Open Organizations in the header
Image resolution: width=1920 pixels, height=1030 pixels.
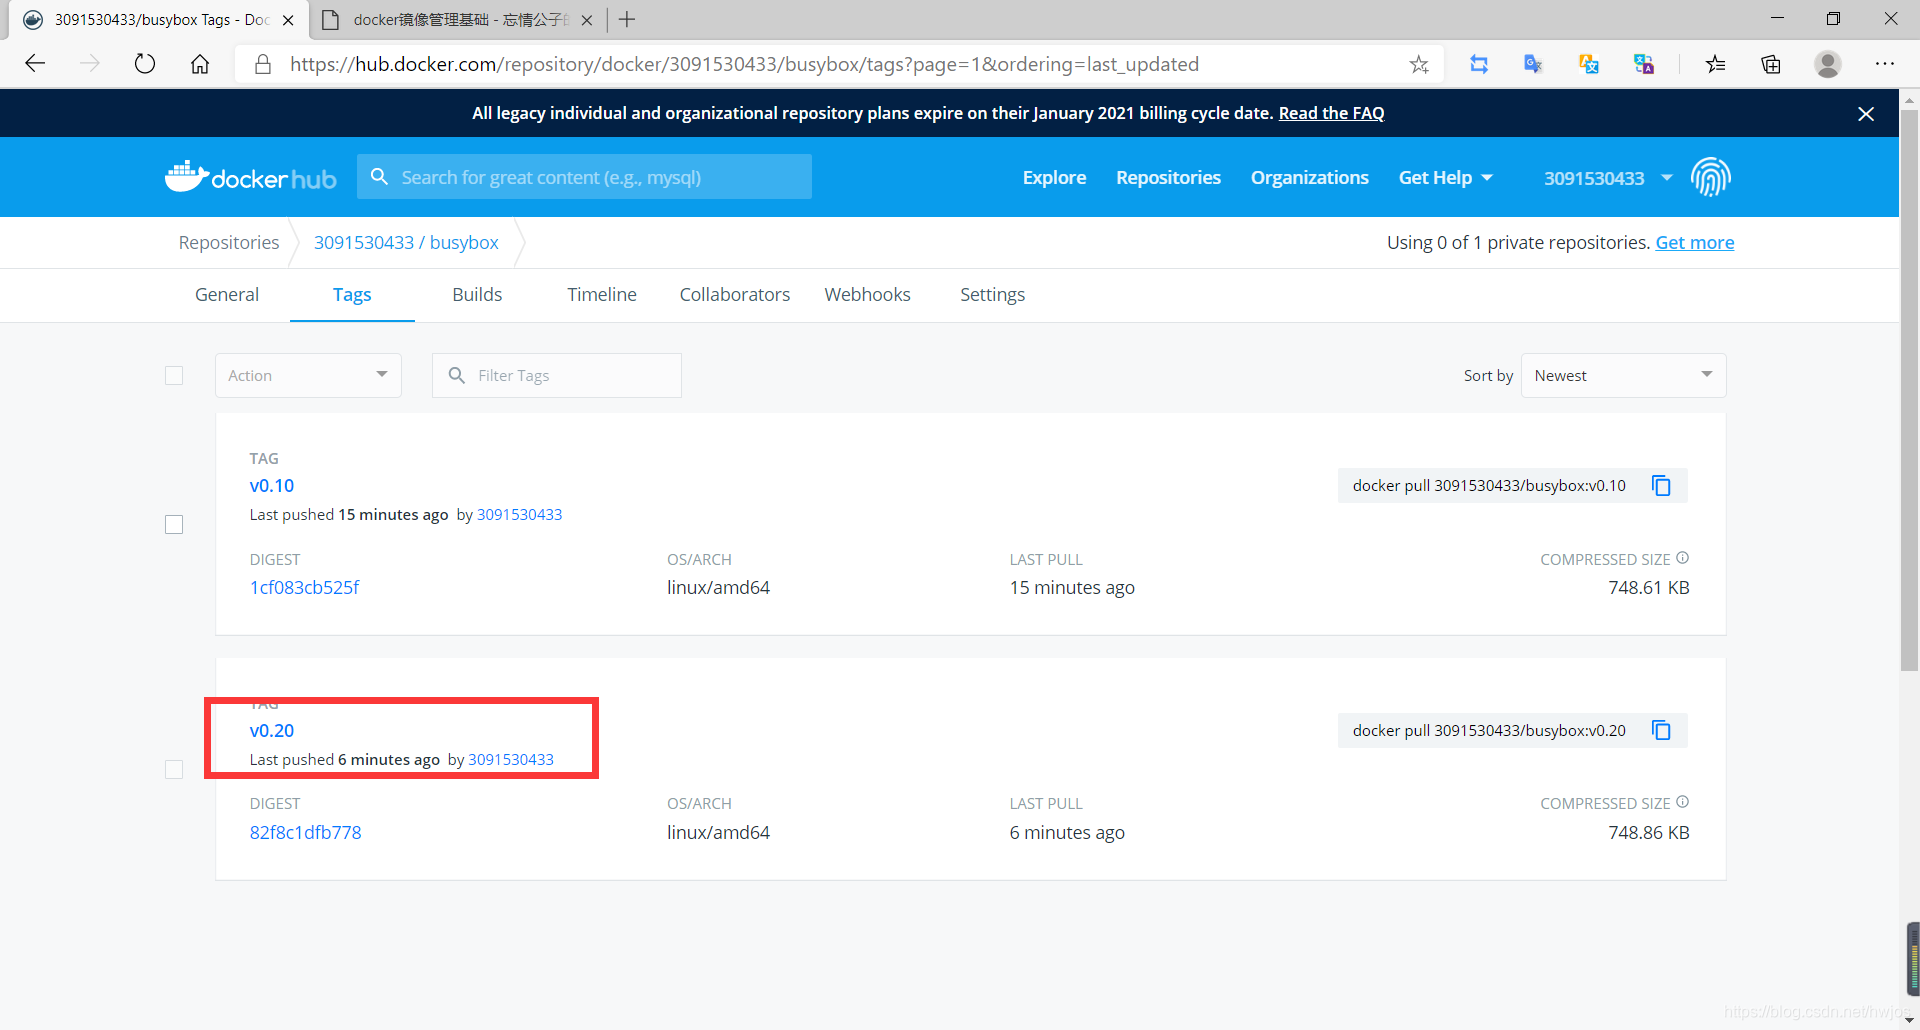click(1309, 177)
